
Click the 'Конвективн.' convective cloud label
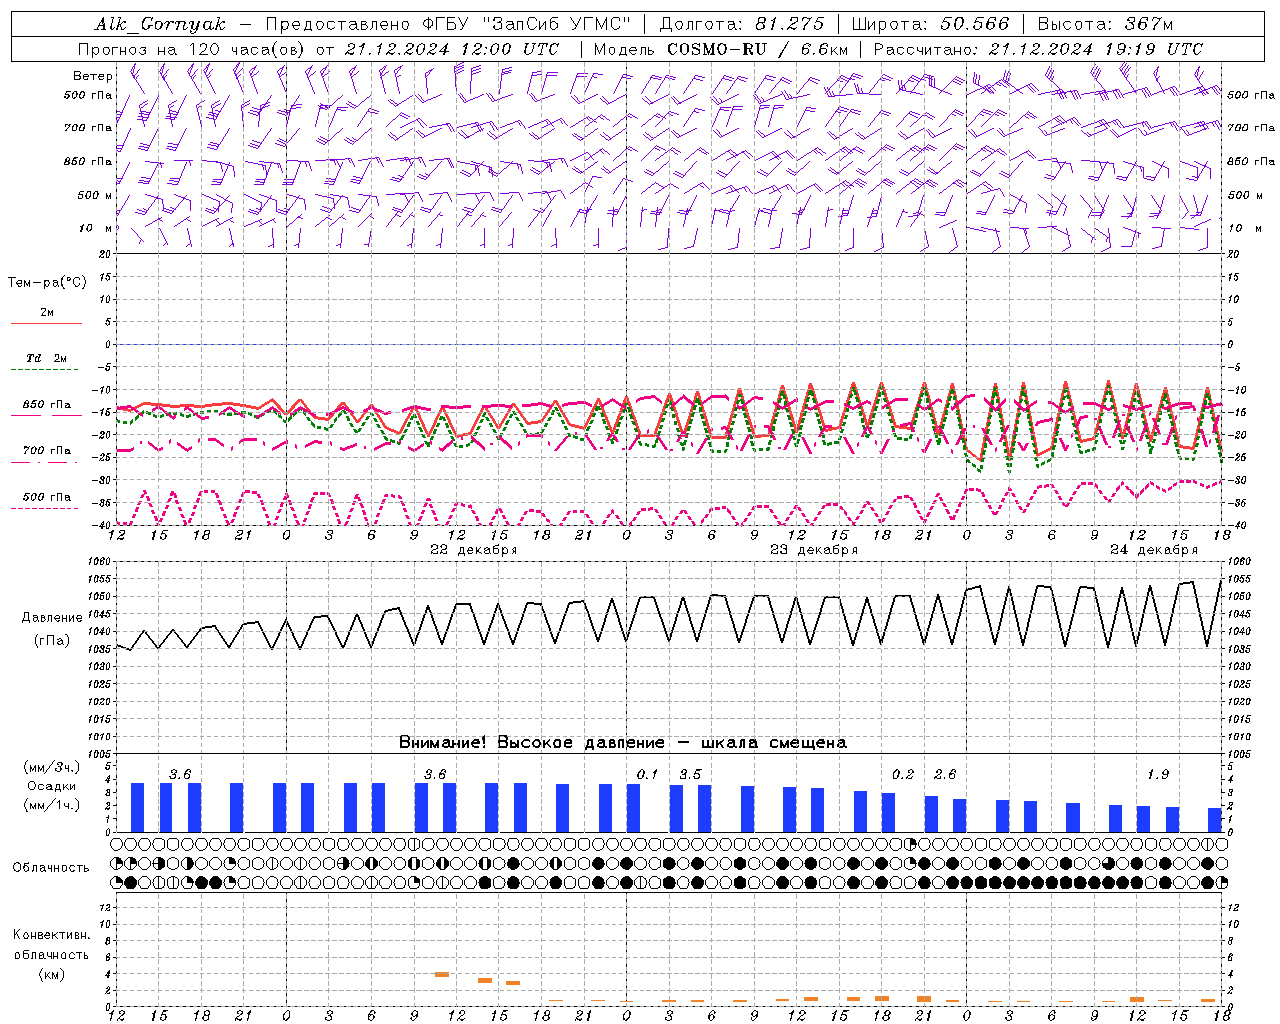[51, 935]
